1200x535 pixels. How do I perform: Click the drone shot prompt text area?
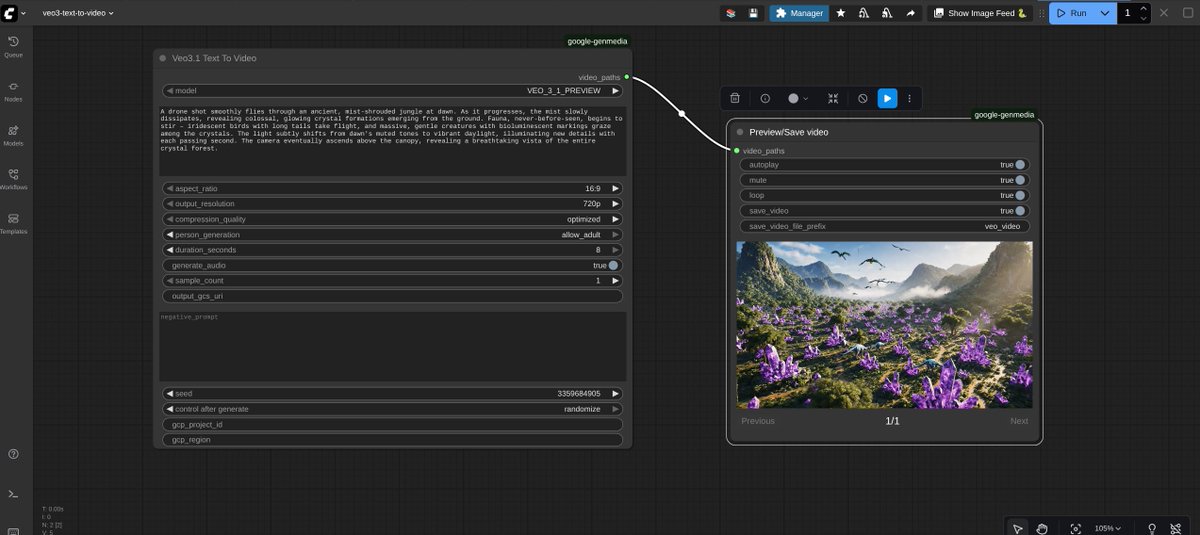pyautogui.click(x=392, y=141)
